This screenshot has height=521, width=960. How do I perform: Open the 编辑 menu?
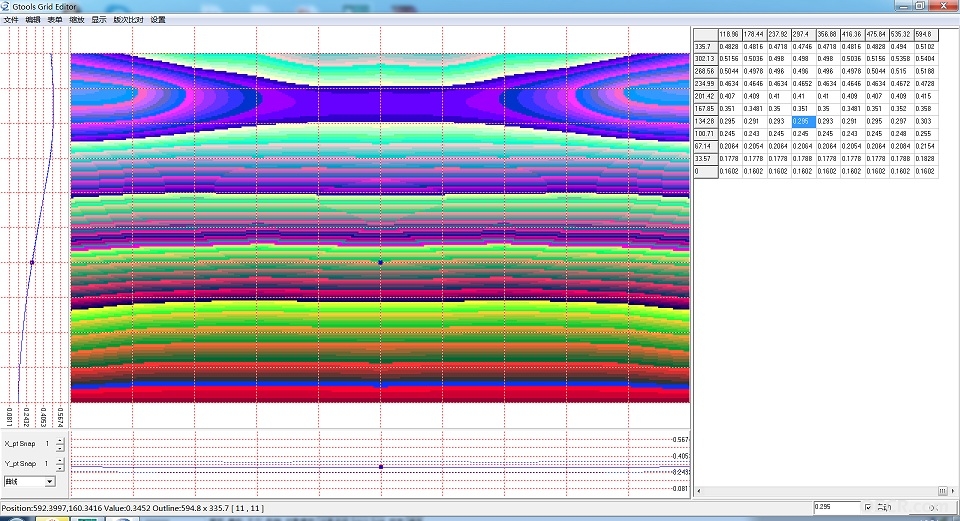(x=33, y=20)
